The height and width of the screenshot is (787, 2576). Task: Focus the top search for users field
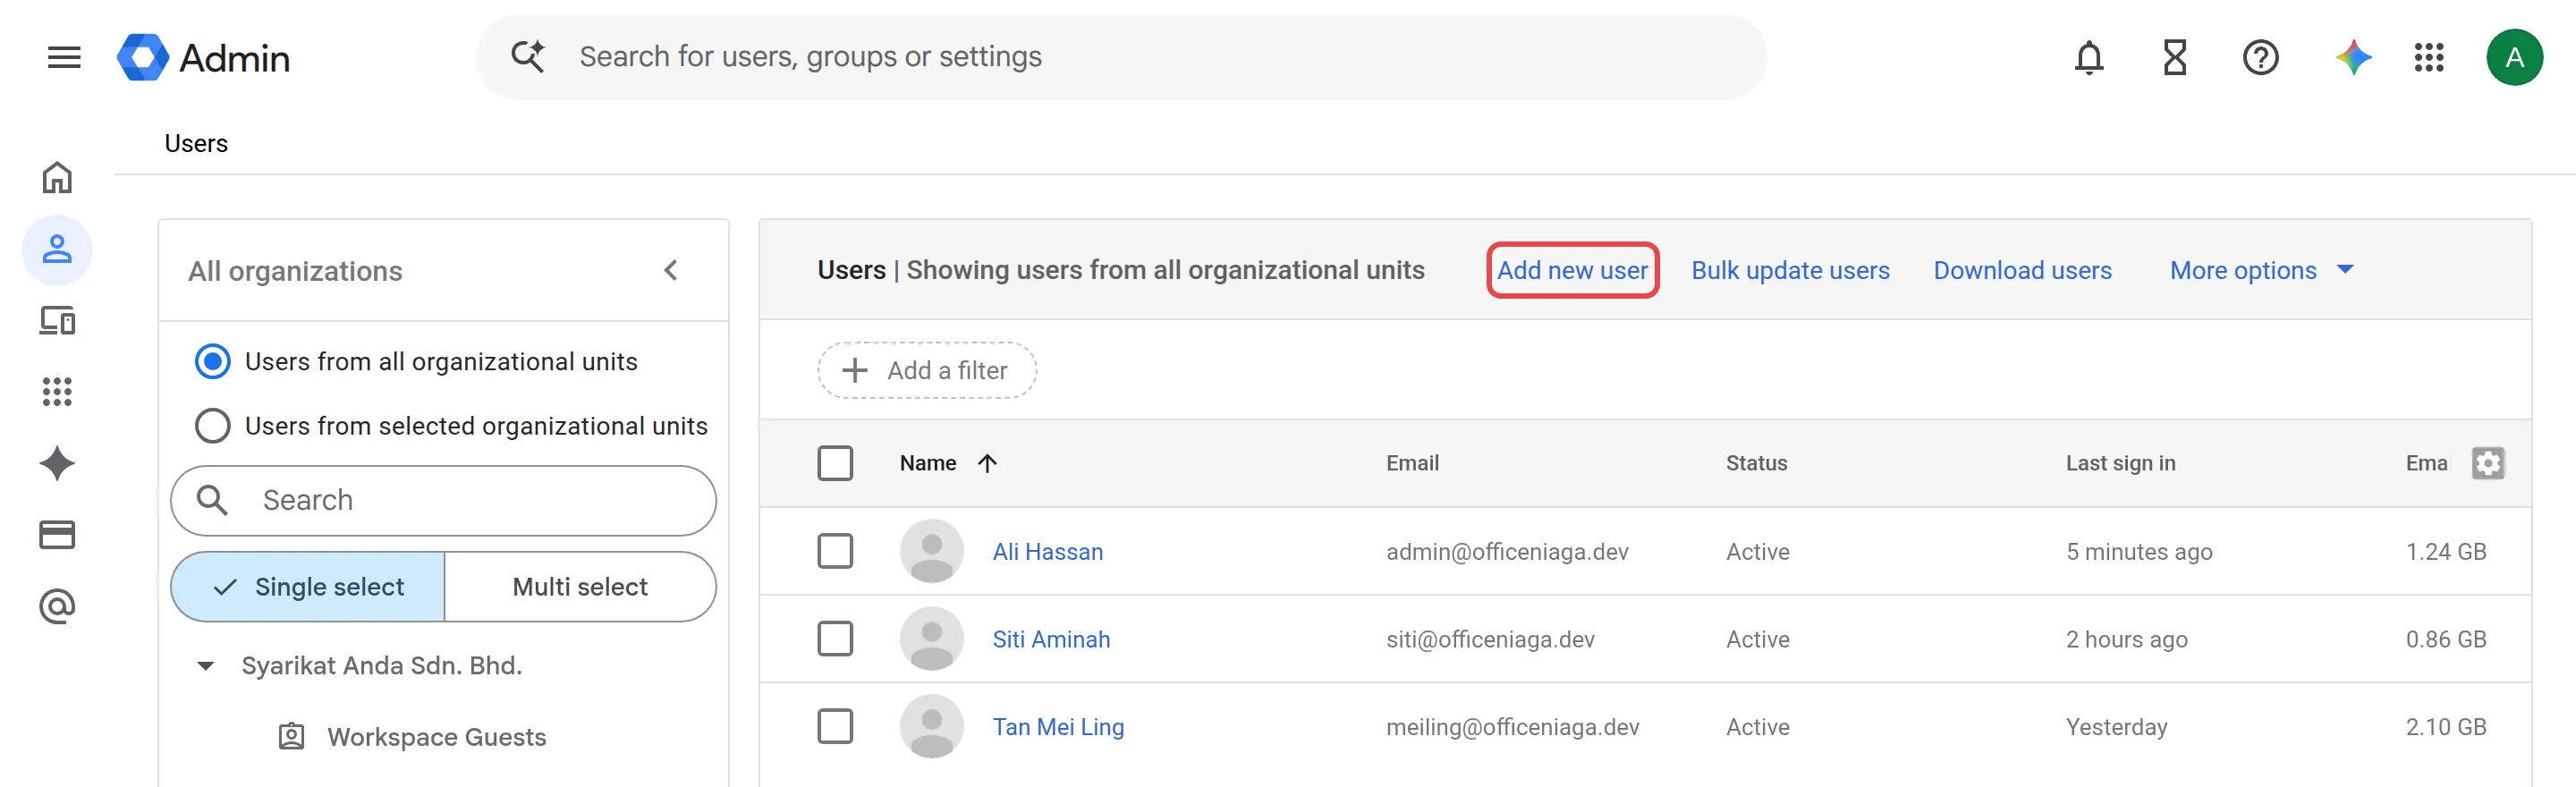tap(1120, 57)
